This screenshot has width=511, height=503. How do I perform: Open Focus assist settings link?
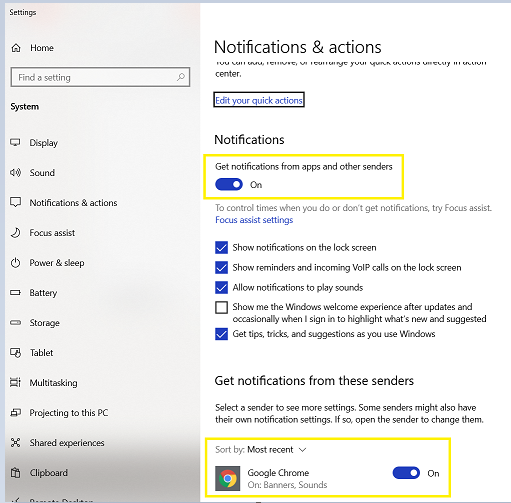point(254,220)
